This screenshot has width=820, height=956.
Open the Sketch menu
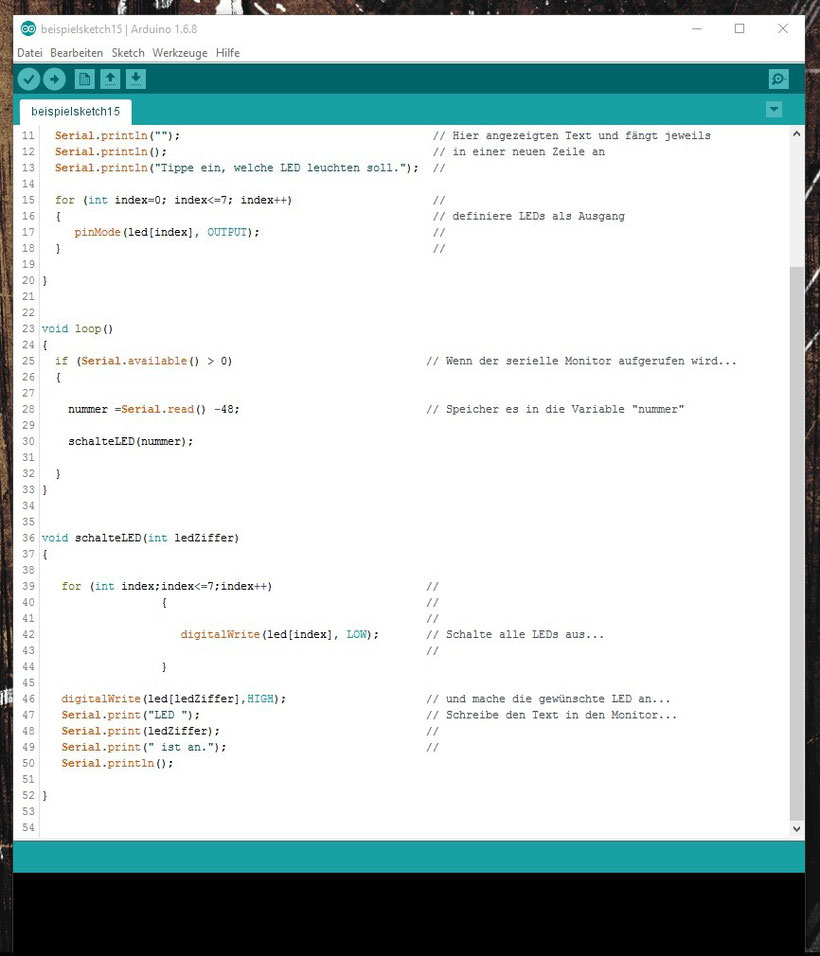click(x=128, y=53)
